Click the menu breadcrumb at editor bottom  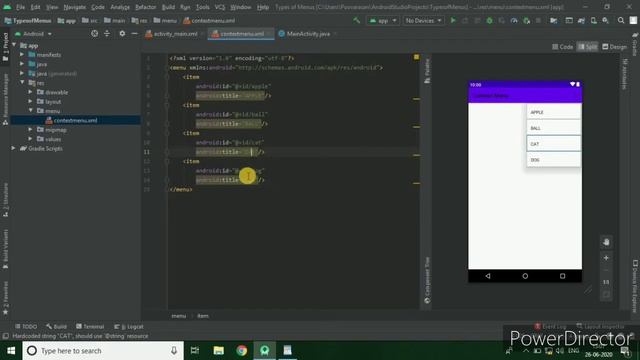tap(179, 316)
